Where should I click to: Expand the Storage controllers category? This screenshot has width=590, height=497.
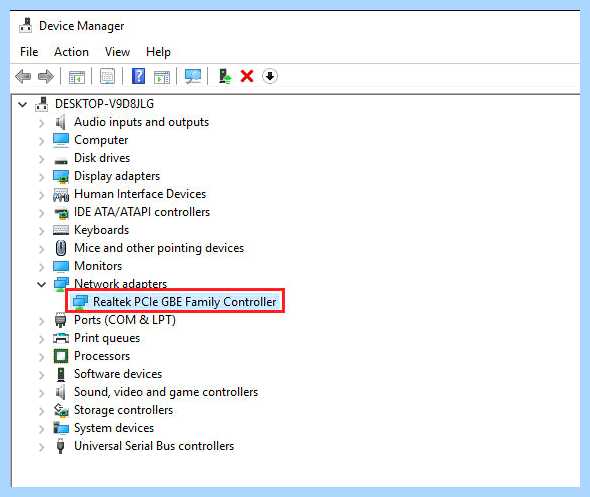pos(41,412)
